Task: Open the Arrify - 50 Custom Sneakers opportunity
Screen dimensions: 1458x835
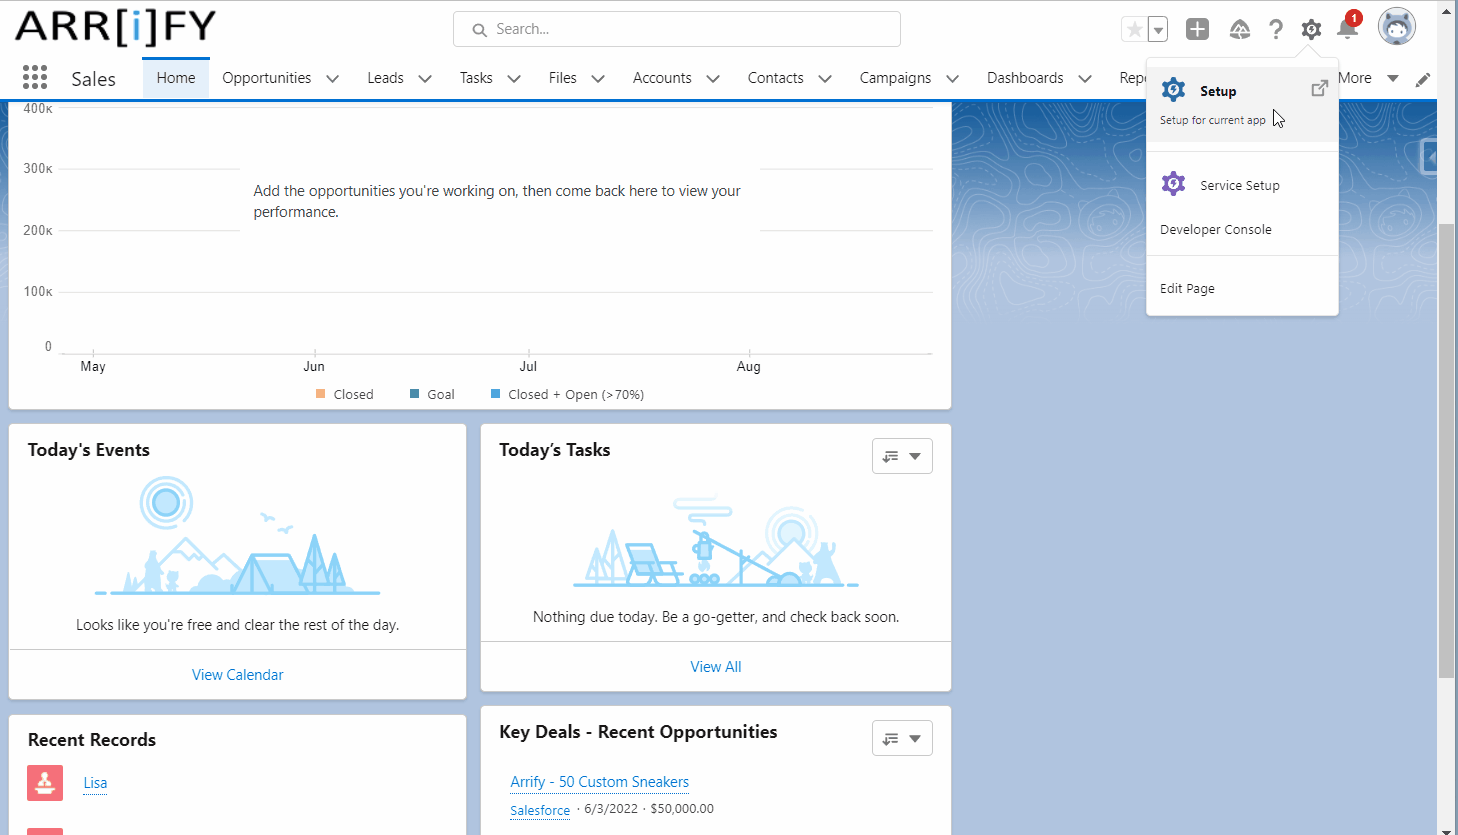Action: click(x=599, y=782)
